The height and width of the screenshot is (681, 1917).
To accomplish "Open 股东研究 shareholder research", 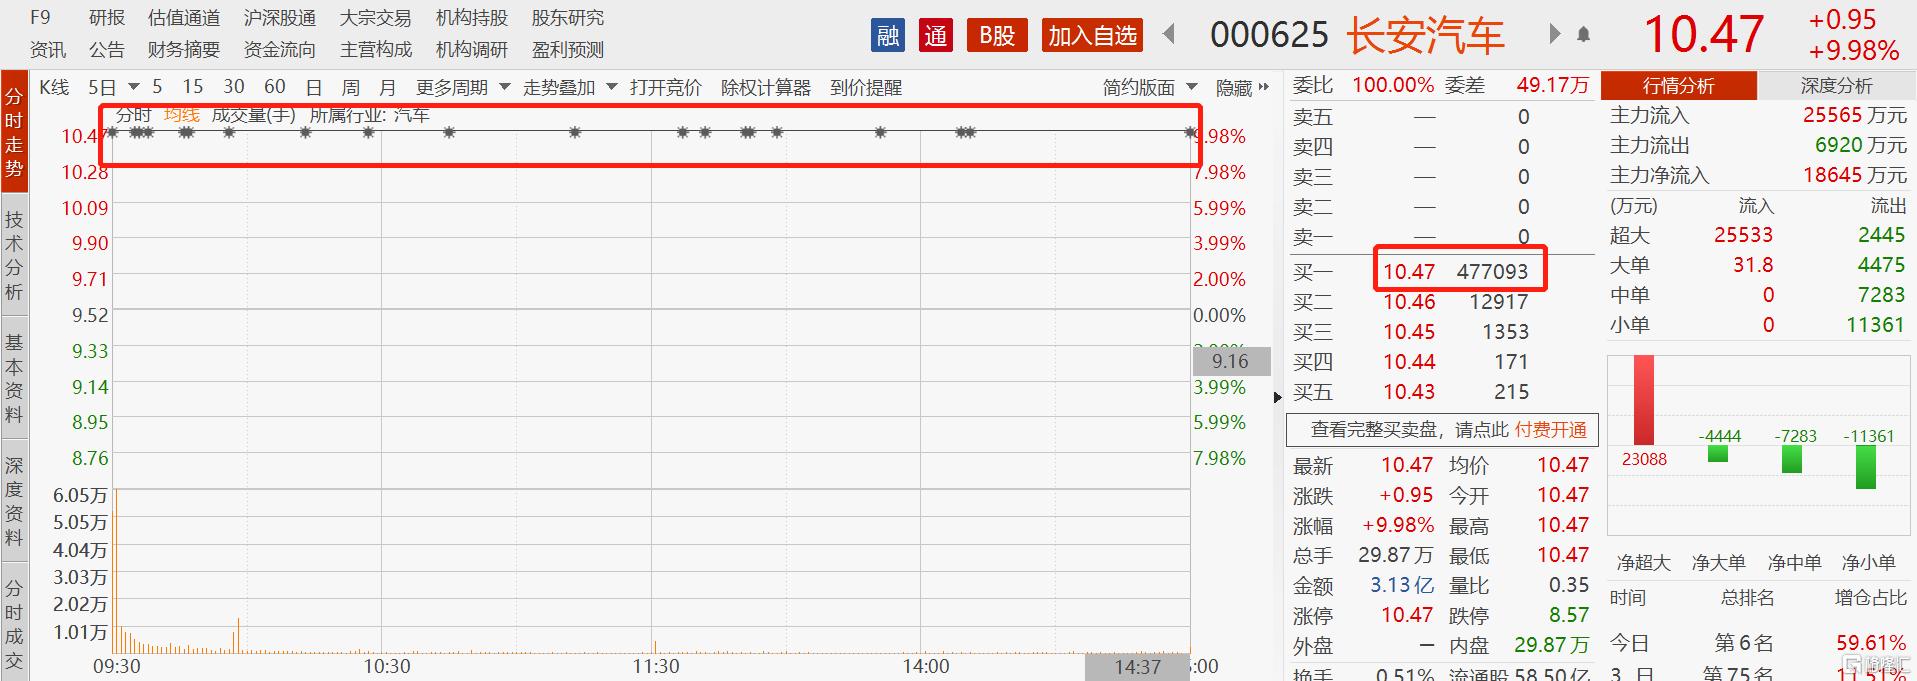I will tap(568, 18).
